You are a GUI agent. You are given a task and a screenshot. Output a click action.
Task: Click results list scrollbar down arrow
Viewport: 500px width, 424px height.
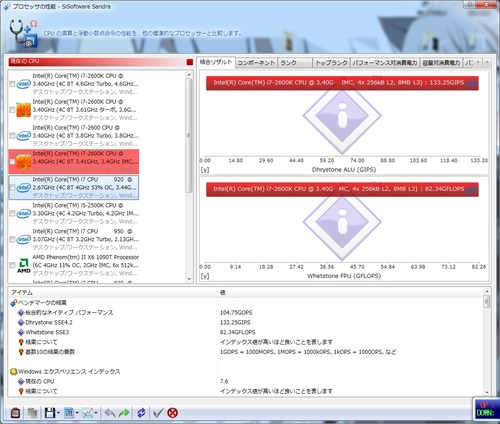tap(487, 392)
